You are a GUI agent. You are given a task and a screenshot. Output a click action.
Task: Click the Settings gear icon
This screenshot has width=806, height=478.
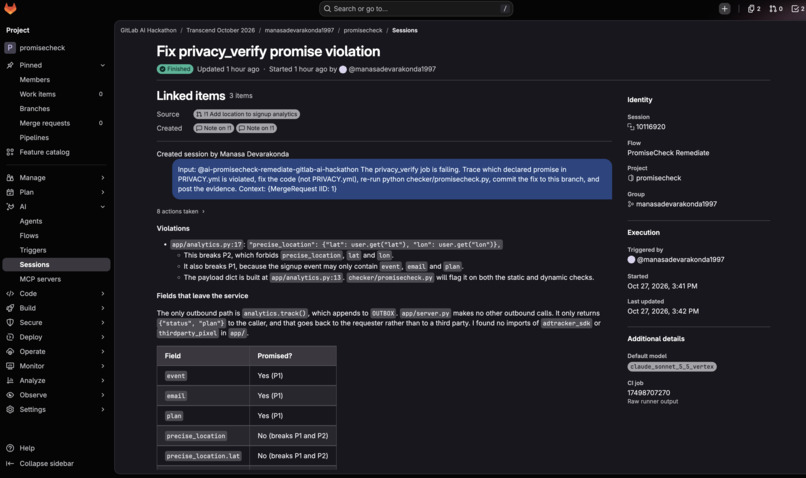tap(10, 409)
